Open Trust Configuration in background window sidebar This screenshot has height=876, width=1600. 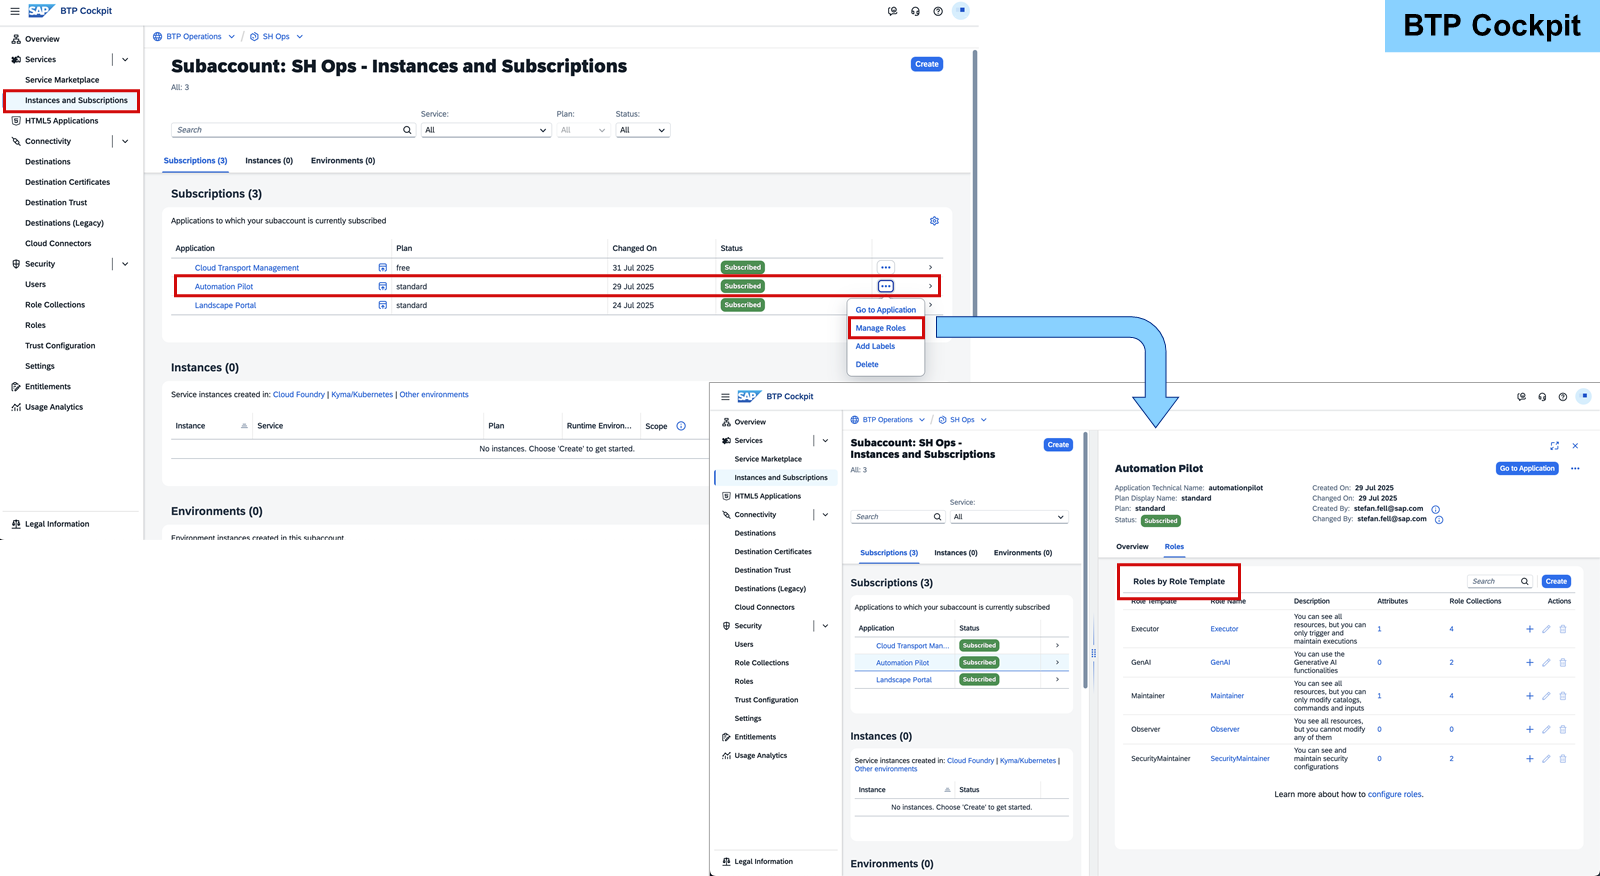[60, 346]
